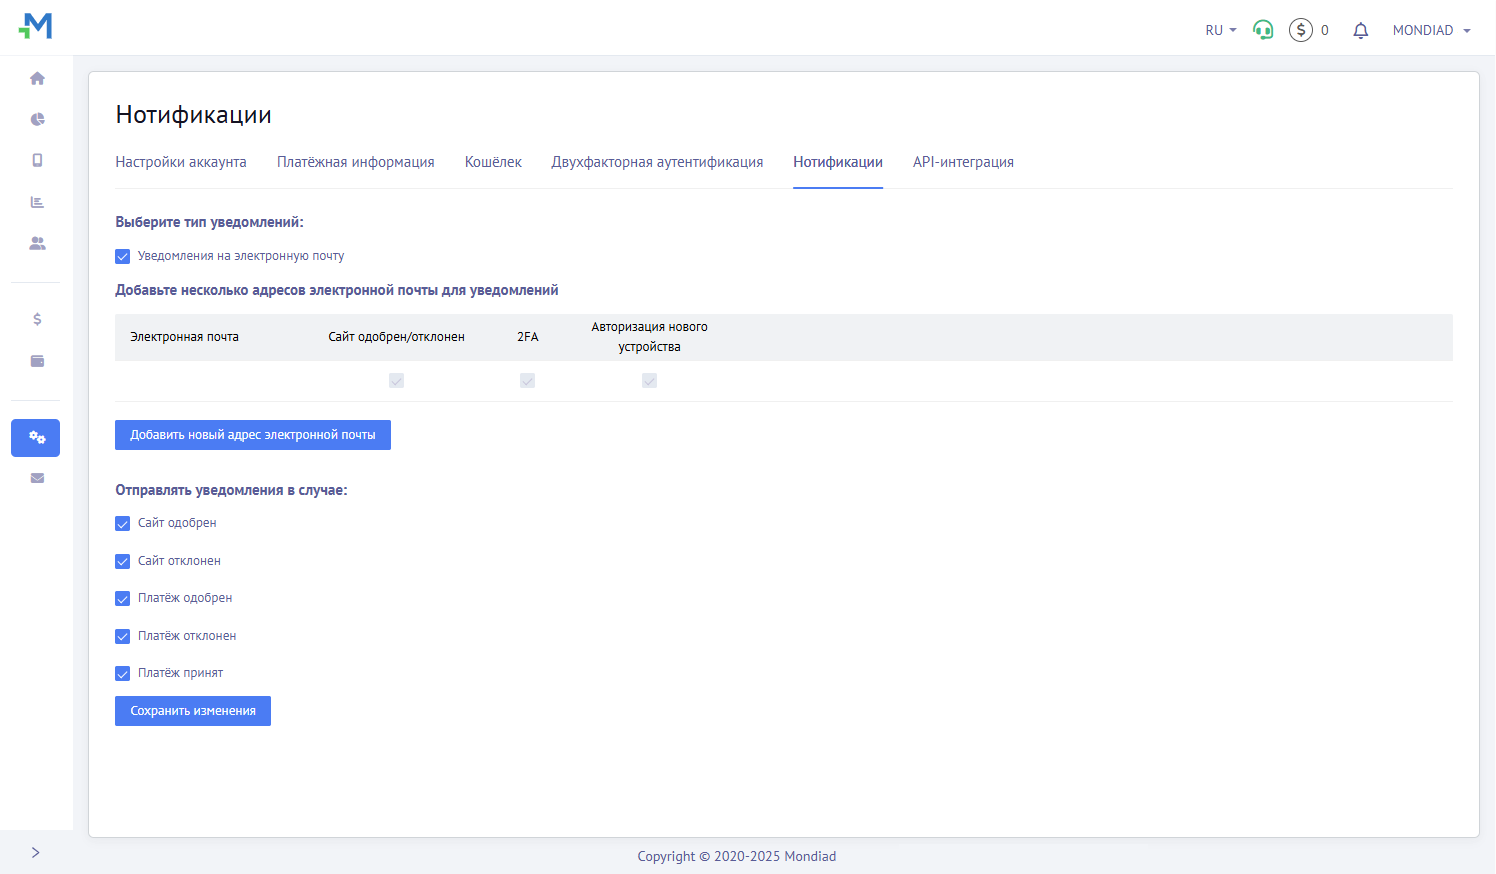Click 'Добавить новый адрес электронной почты' button
This screenshot has height=874, width=1496.
(253, 435)
